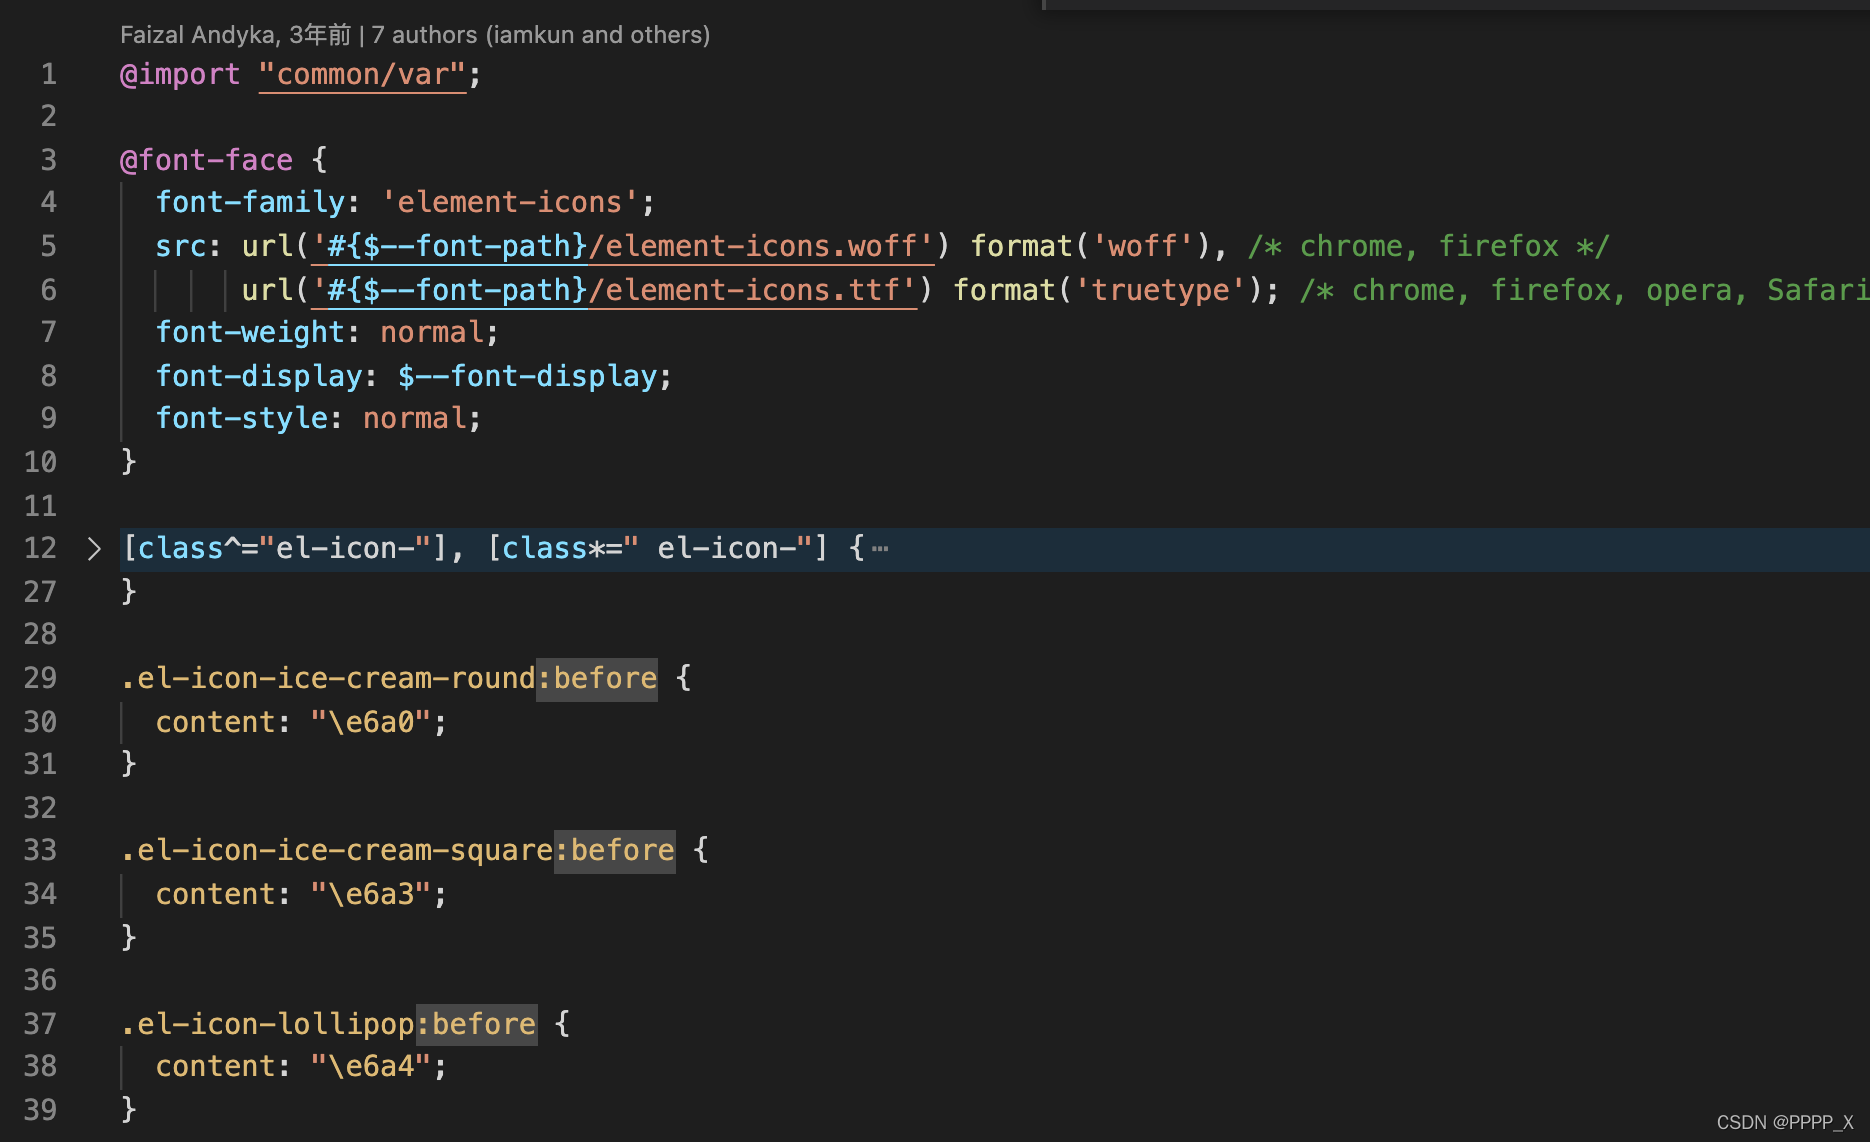Open the element-icons.ttf url link

tap(614, 290)
